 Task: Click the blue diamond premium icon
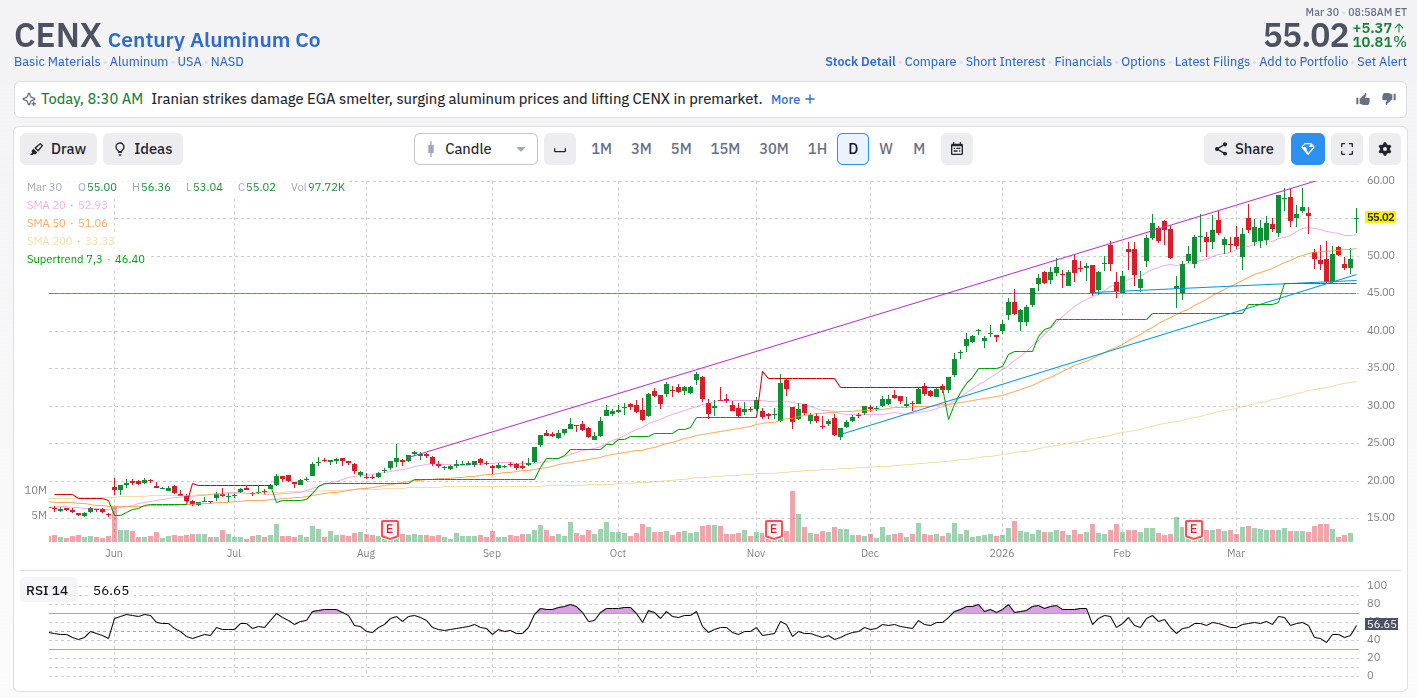(1307, 149)
